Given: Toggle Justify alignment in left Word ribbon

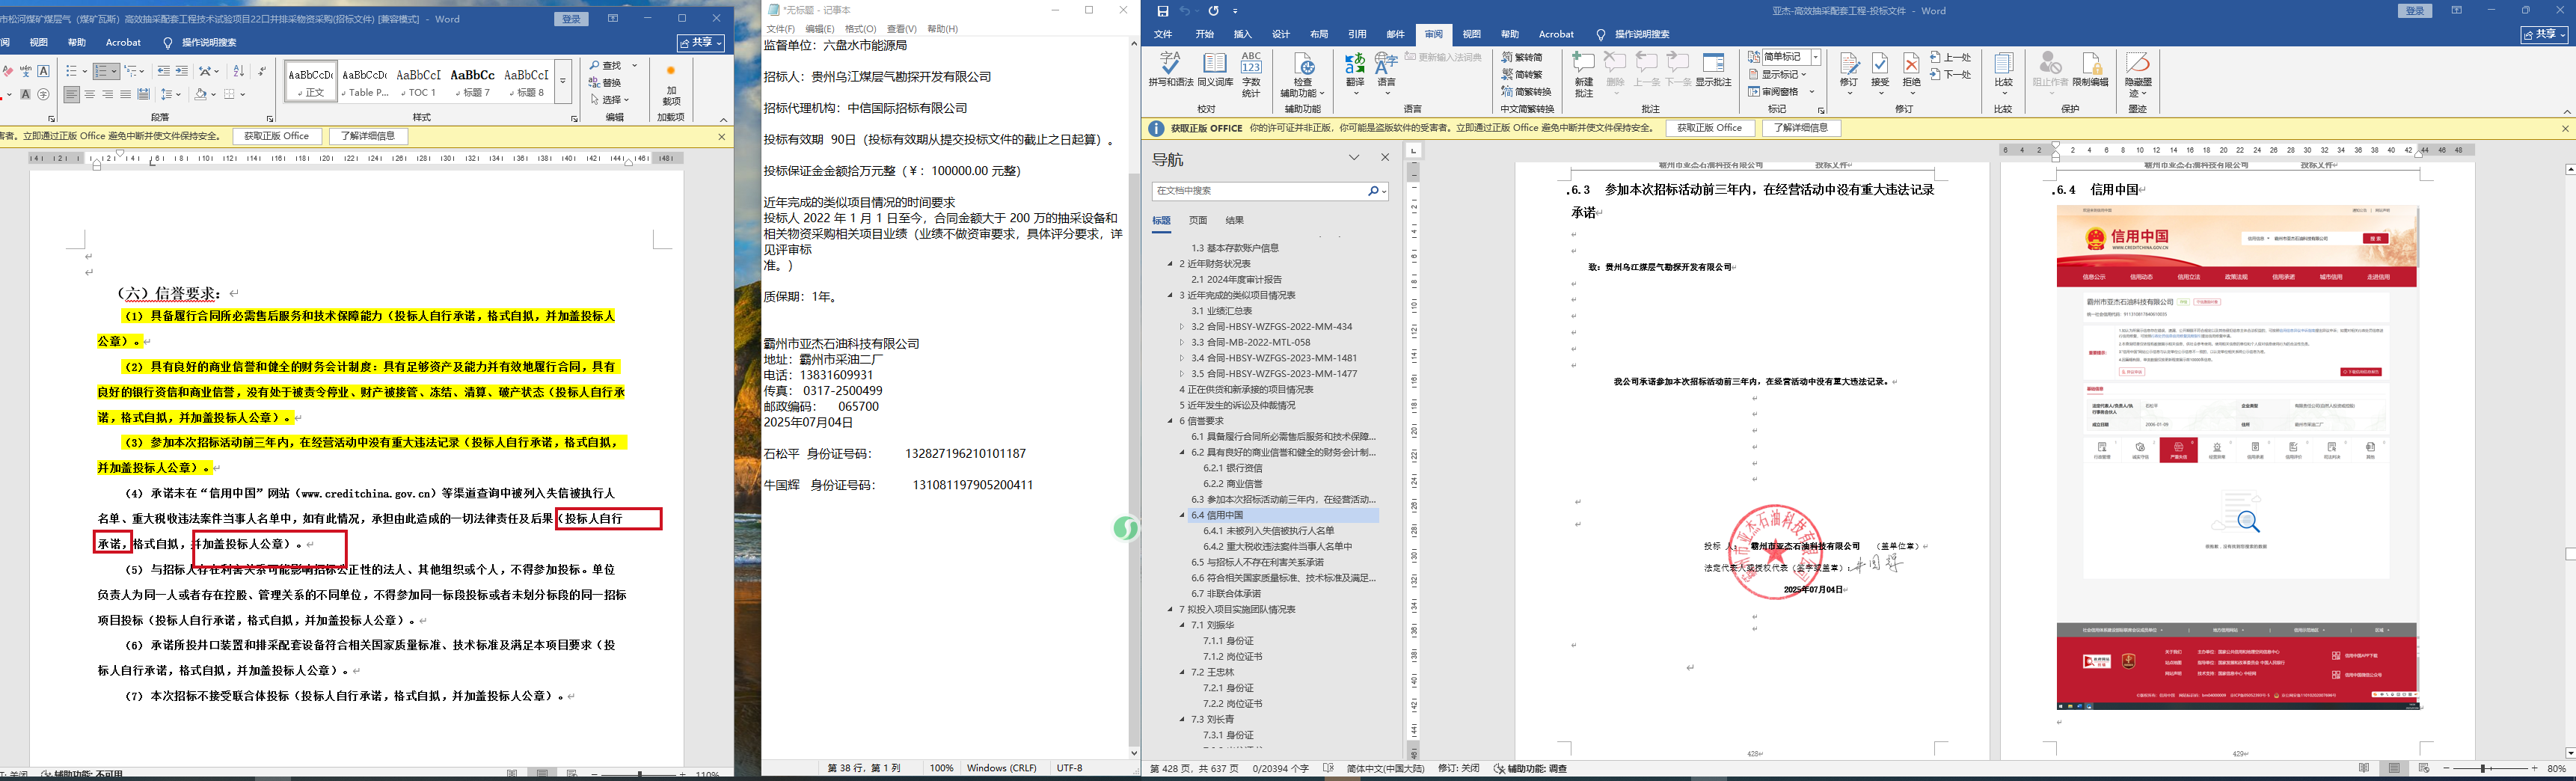Looking at the screenshot, I should coord(125,94).
